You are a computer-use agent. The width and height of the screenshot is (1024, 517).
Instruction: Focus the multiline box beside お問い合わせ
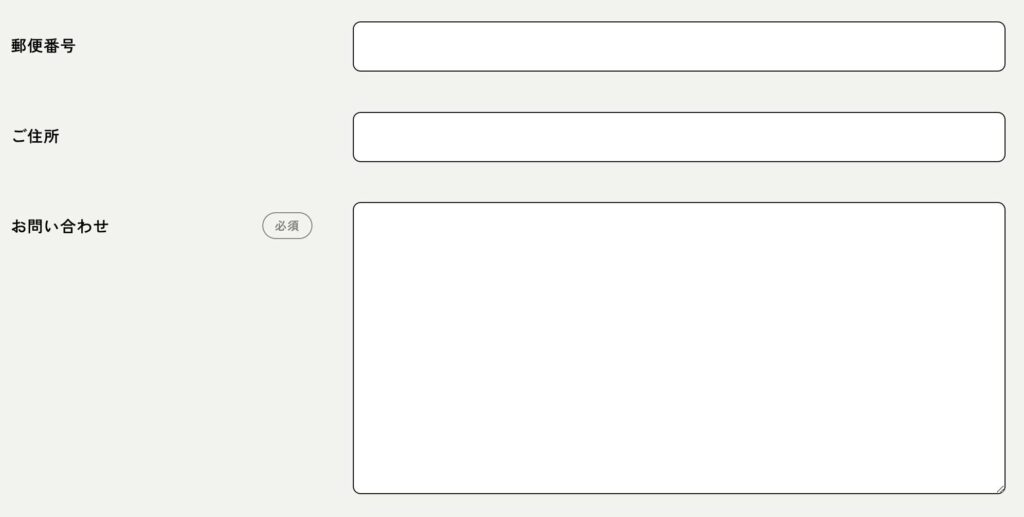click(x=679, y=348)
